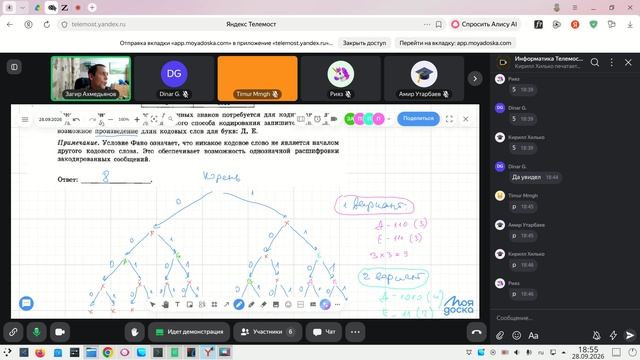Open more whiteboard tools (three dots)
Image resolution: width=640 pixels, height=360 pixels.
coord(338,304)
